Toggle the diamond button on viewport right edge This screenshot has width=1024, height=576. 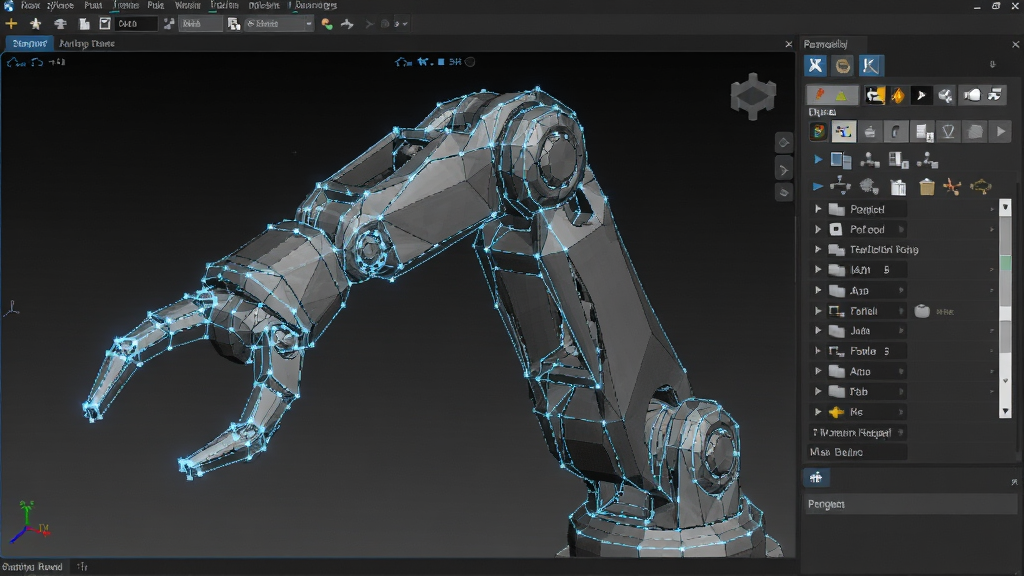pos(784,142)
